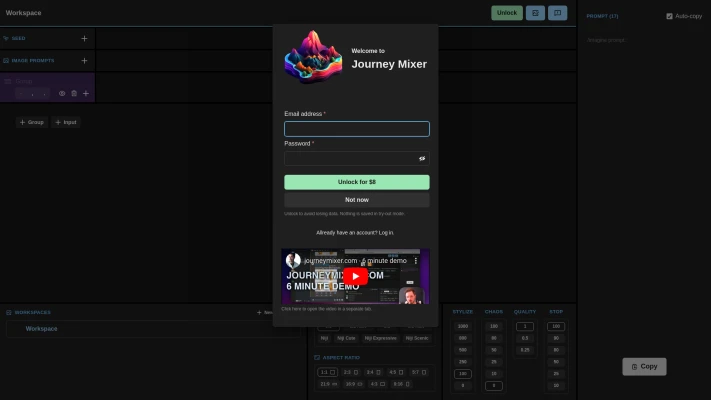This screenshot has width=711, height=400.
Task: Select the Niji Cute style option
Action: (x=346, y=338)
